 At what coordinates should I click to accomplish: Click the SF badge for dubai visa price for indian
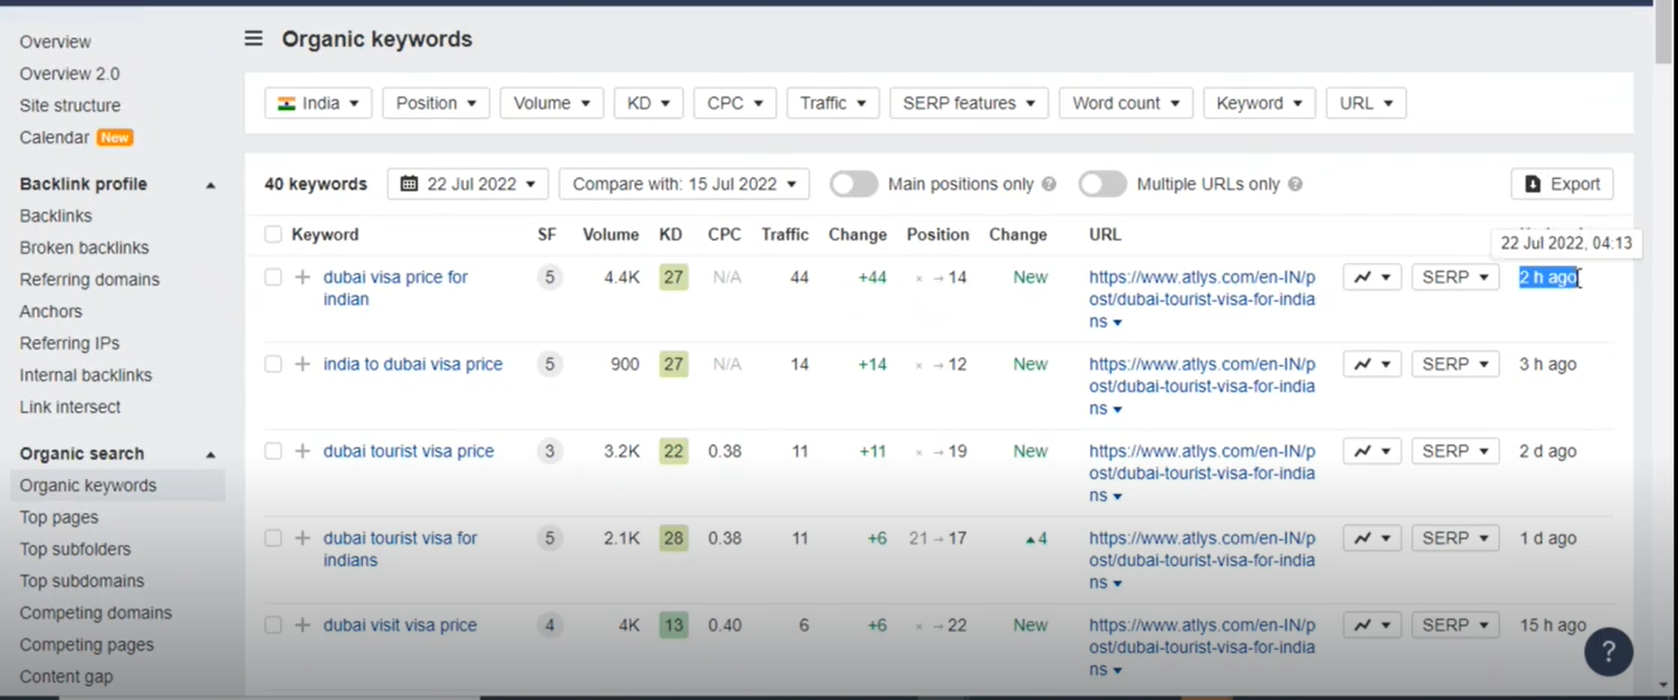pos(549,277)
